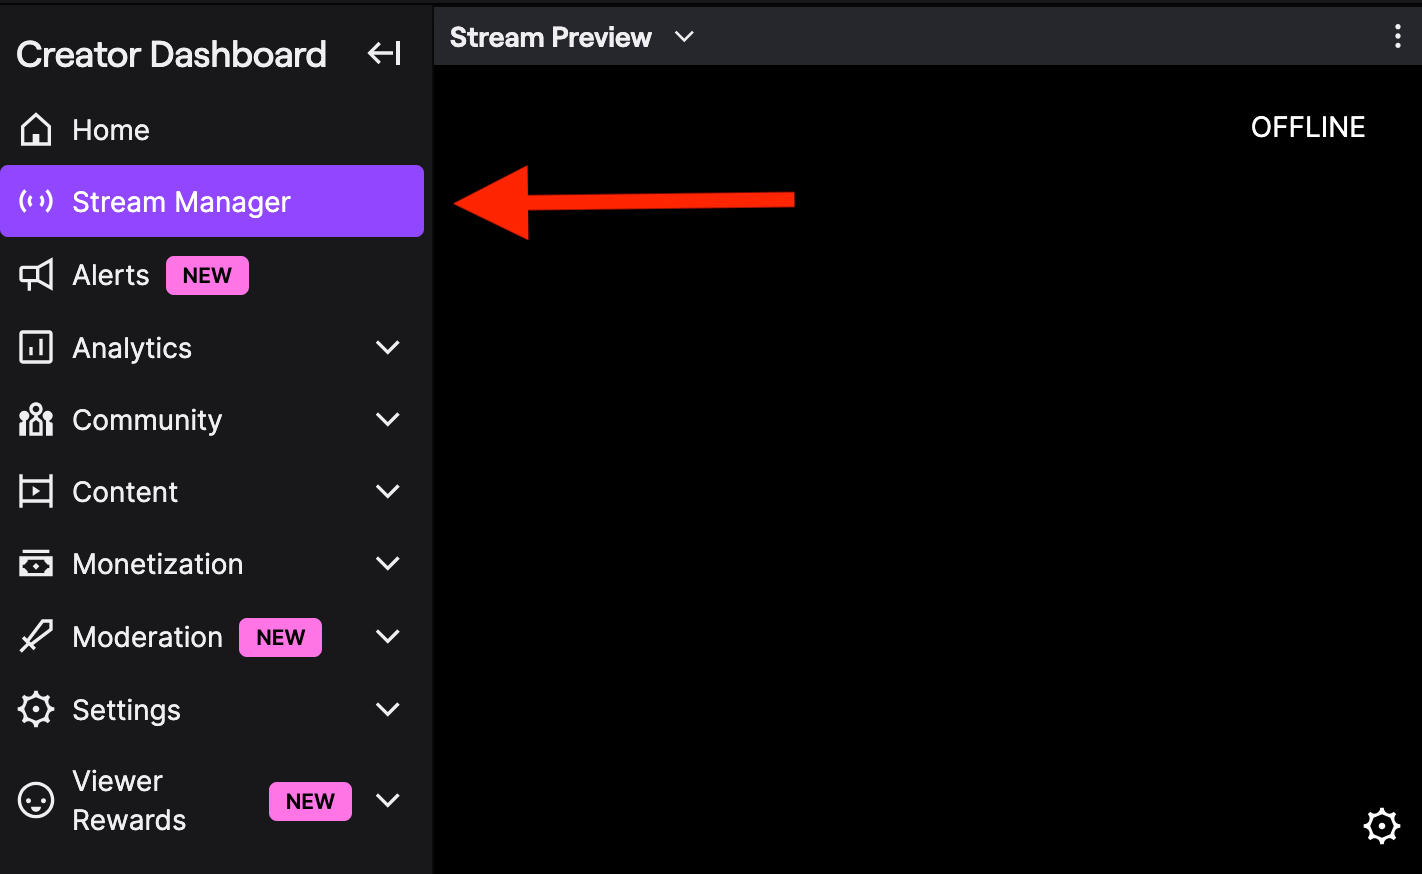Open stream preview gear settings
1422x874 pixels.
click(x=1381, y=826)
